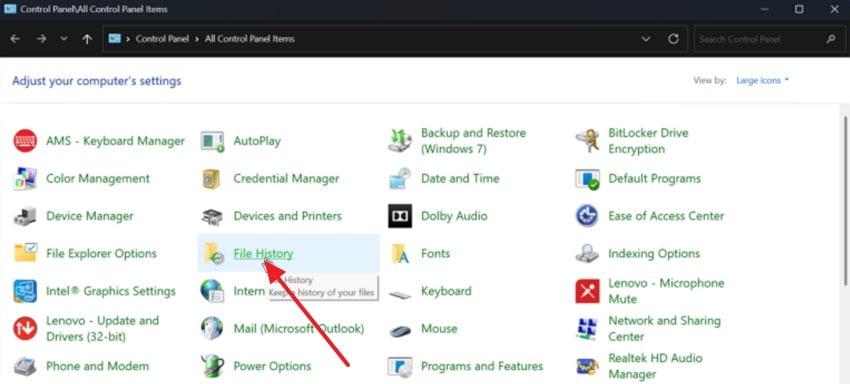Click the Date and Time text link

[x=460, y=178]
